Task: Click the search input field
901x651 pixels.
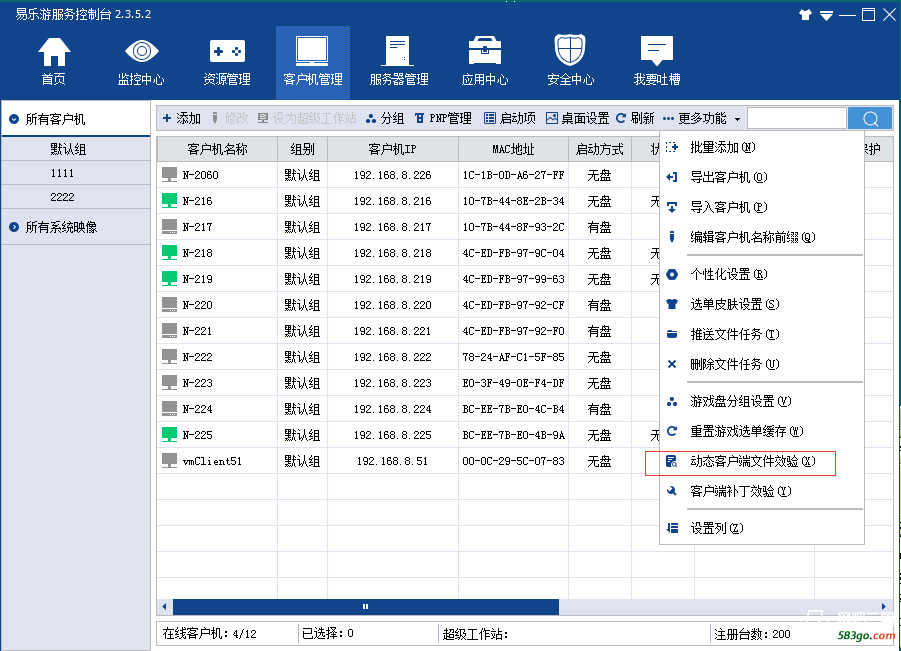Action: pyautogui.click(x=796, y=119)
